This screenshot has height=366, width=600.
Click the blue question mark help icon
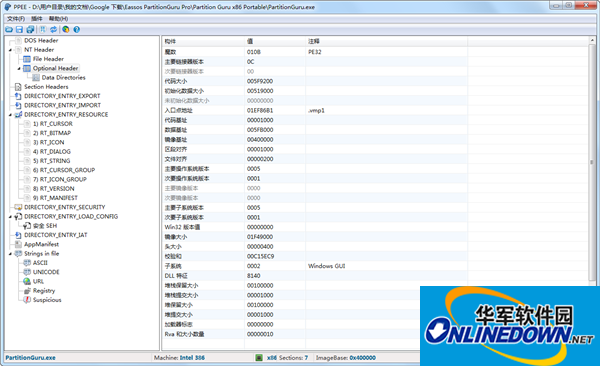(77, 29)
